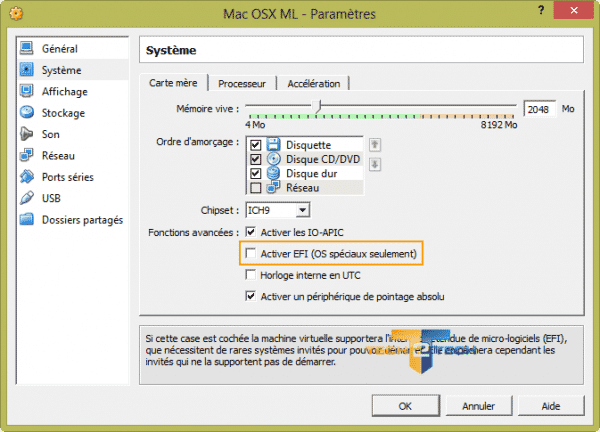Enable Horloge interne en UTC checkbox
Image resolution: width=600 pixels, height=432 pixels.
click(x=251, y=275)
